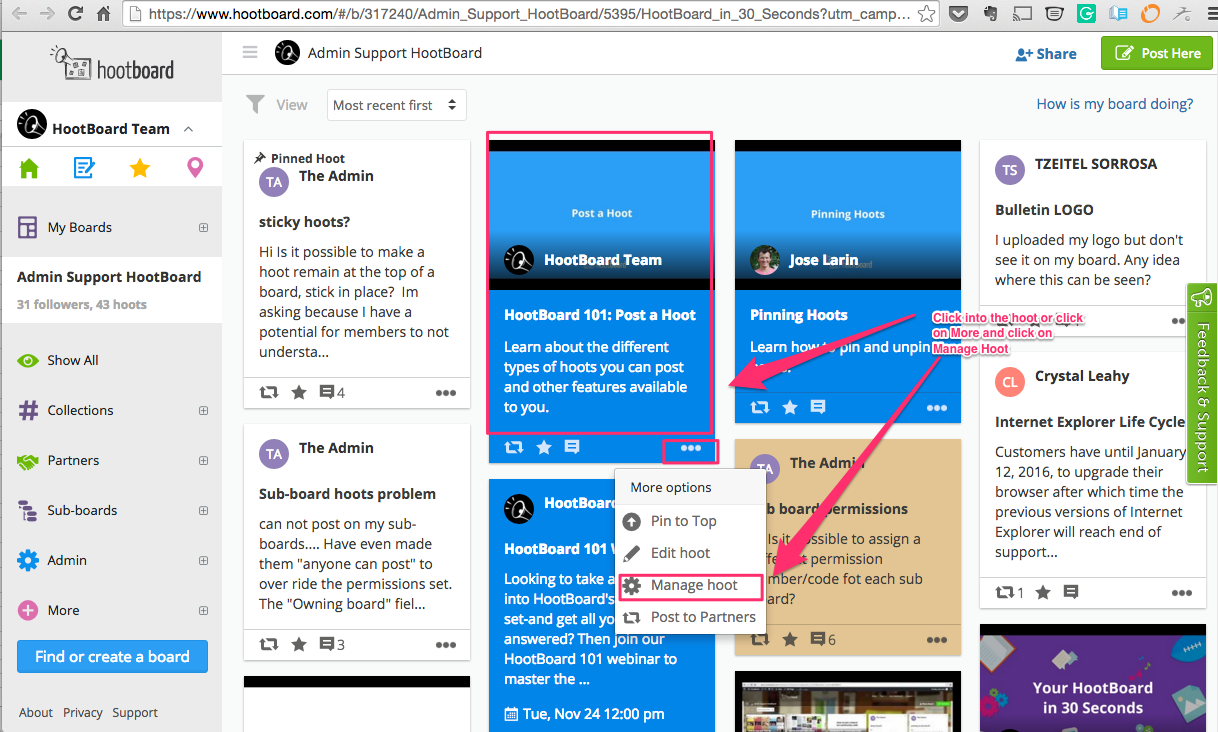Star the 'Internet Explorer Life Cycle' post
This screenshot has width=1218, height=732.
[1043, 592]
